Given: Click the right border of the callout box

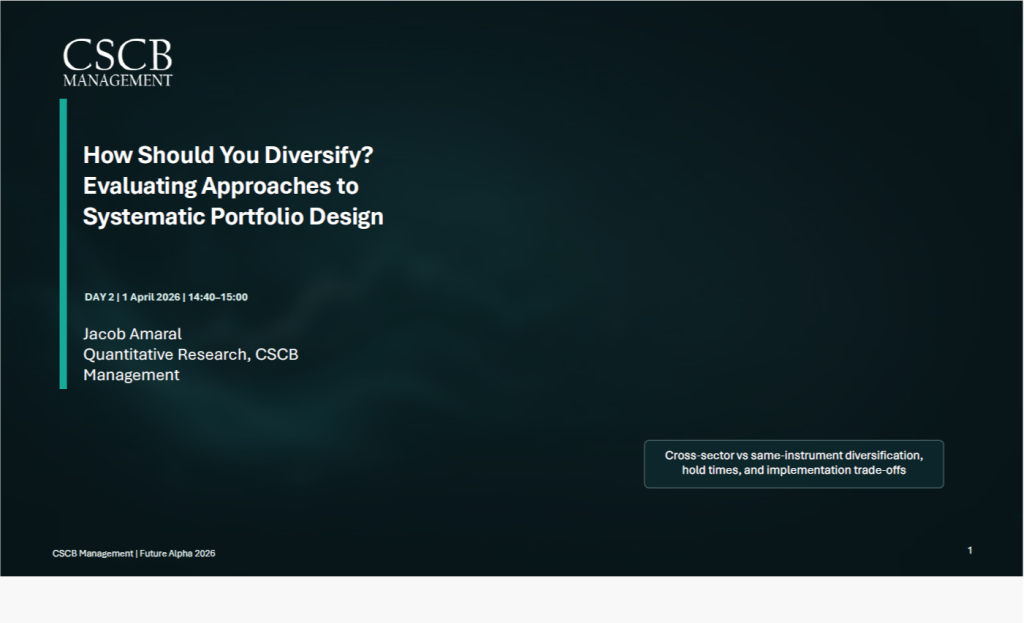Looking at the screenshot, I should 943,464.
